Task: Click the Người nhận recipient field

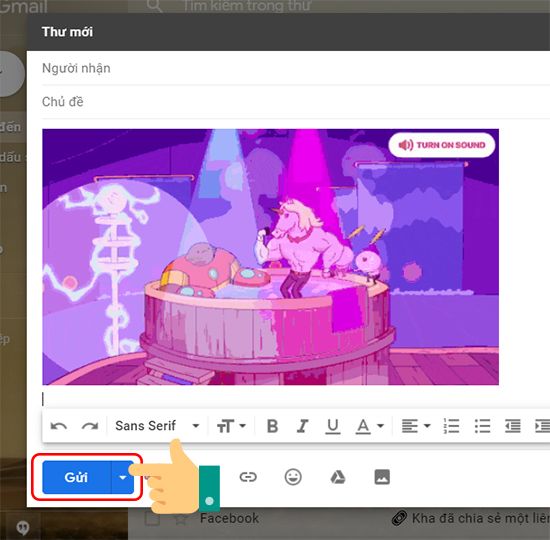Action: [296, 68]
